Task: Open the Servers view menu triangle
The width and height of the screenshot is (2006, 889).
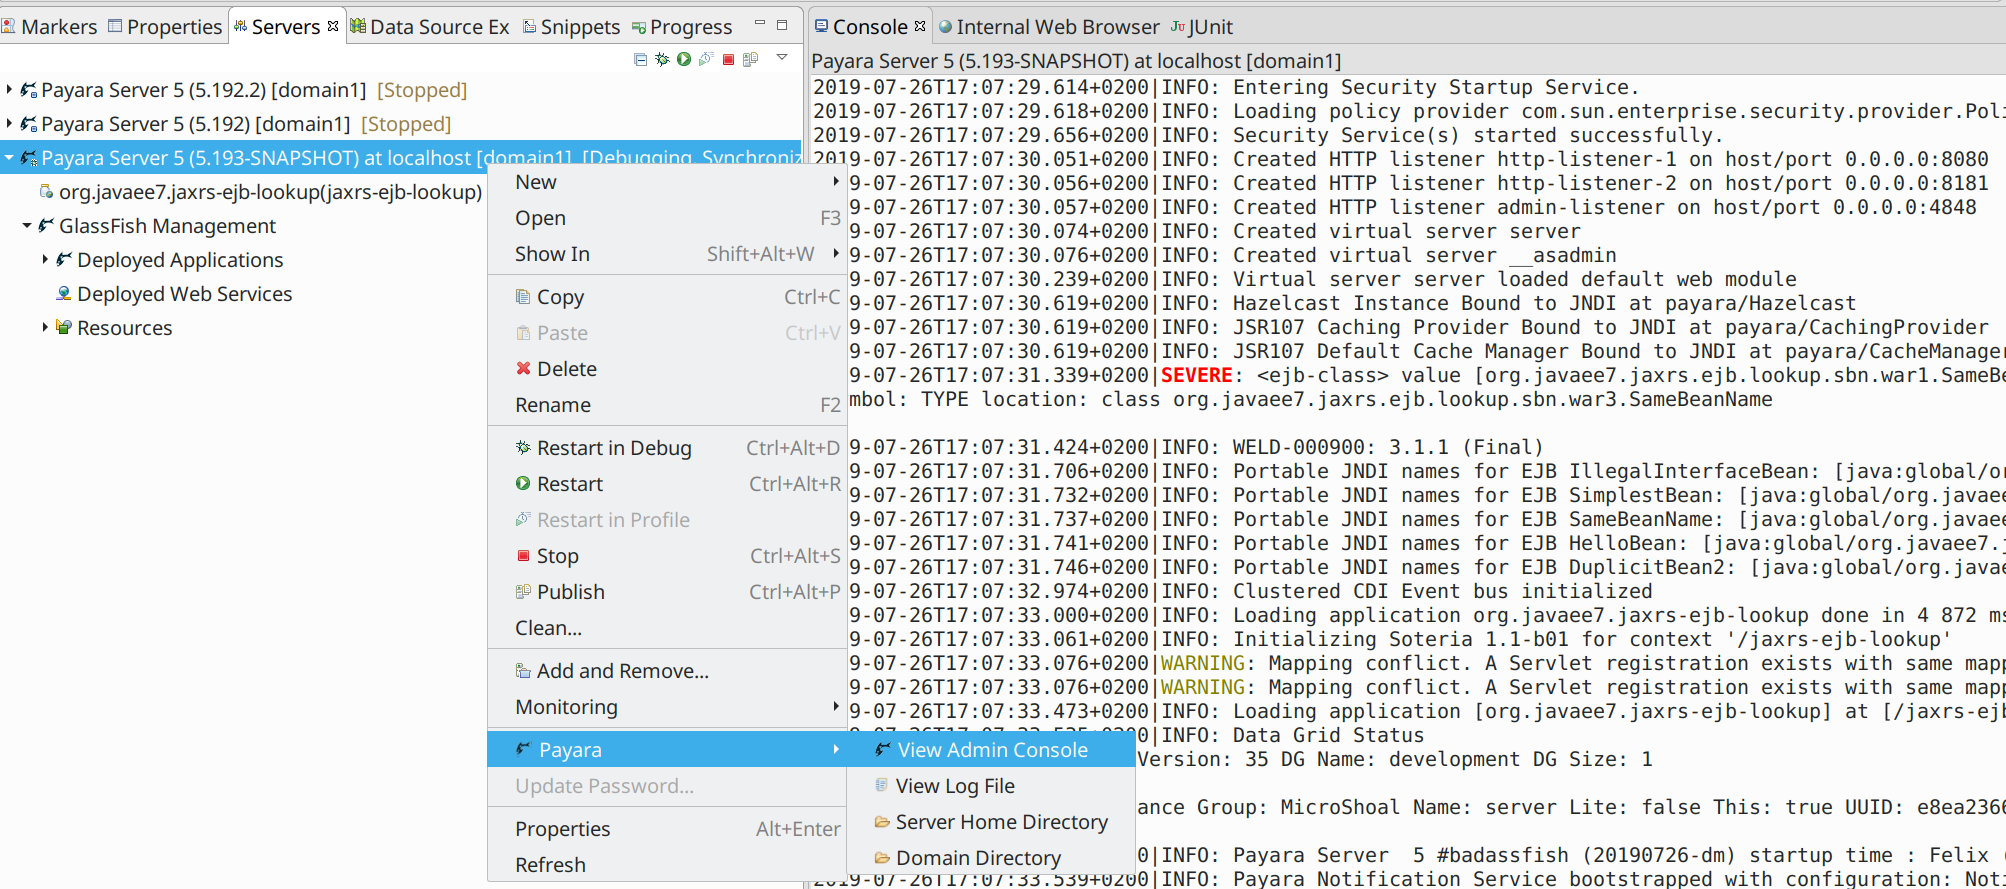Action: (782, 58)
